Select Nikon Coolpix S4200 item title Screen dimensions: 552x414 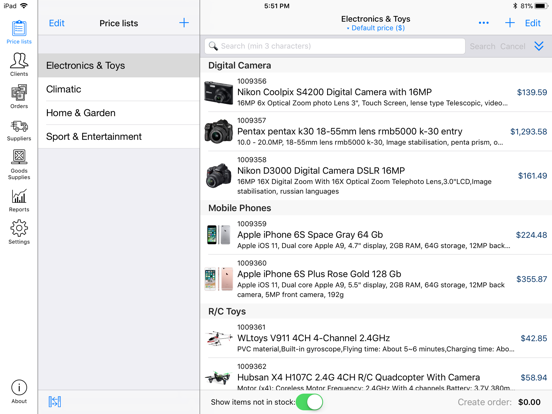(x=334, y=92)
